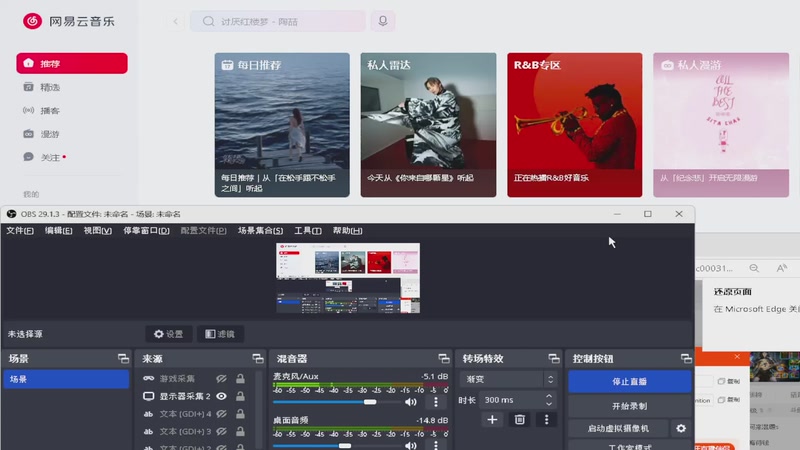Open the 视图(V) menu in OBS
The width and height of the screenshot is (800, 450).
click(x=97, y=231)
